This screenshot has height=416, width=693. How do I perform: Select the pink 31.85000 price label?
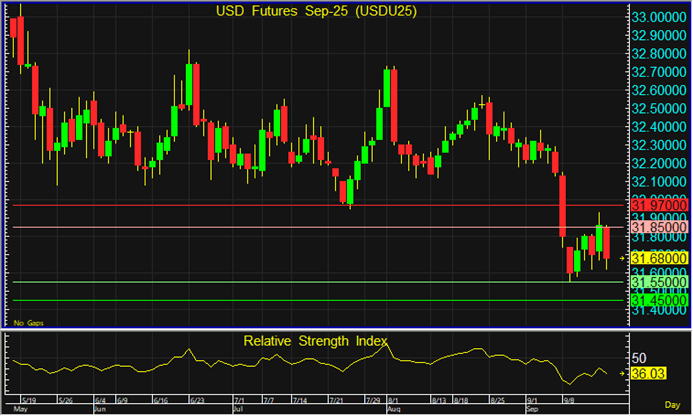coord(657,227)
